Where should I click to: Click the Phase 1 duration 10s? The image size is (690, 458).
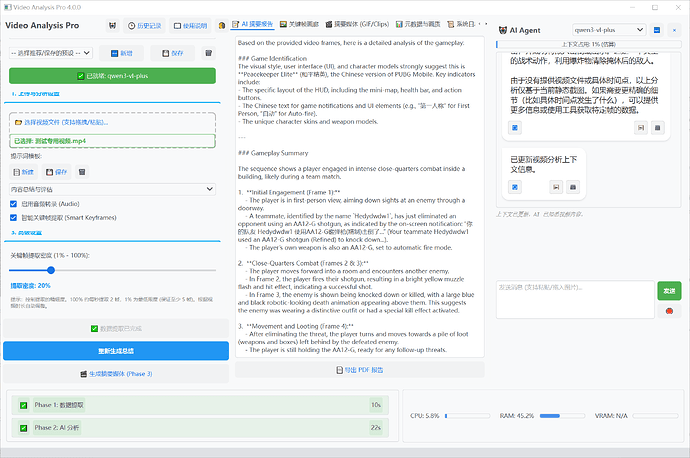[376, 405]
